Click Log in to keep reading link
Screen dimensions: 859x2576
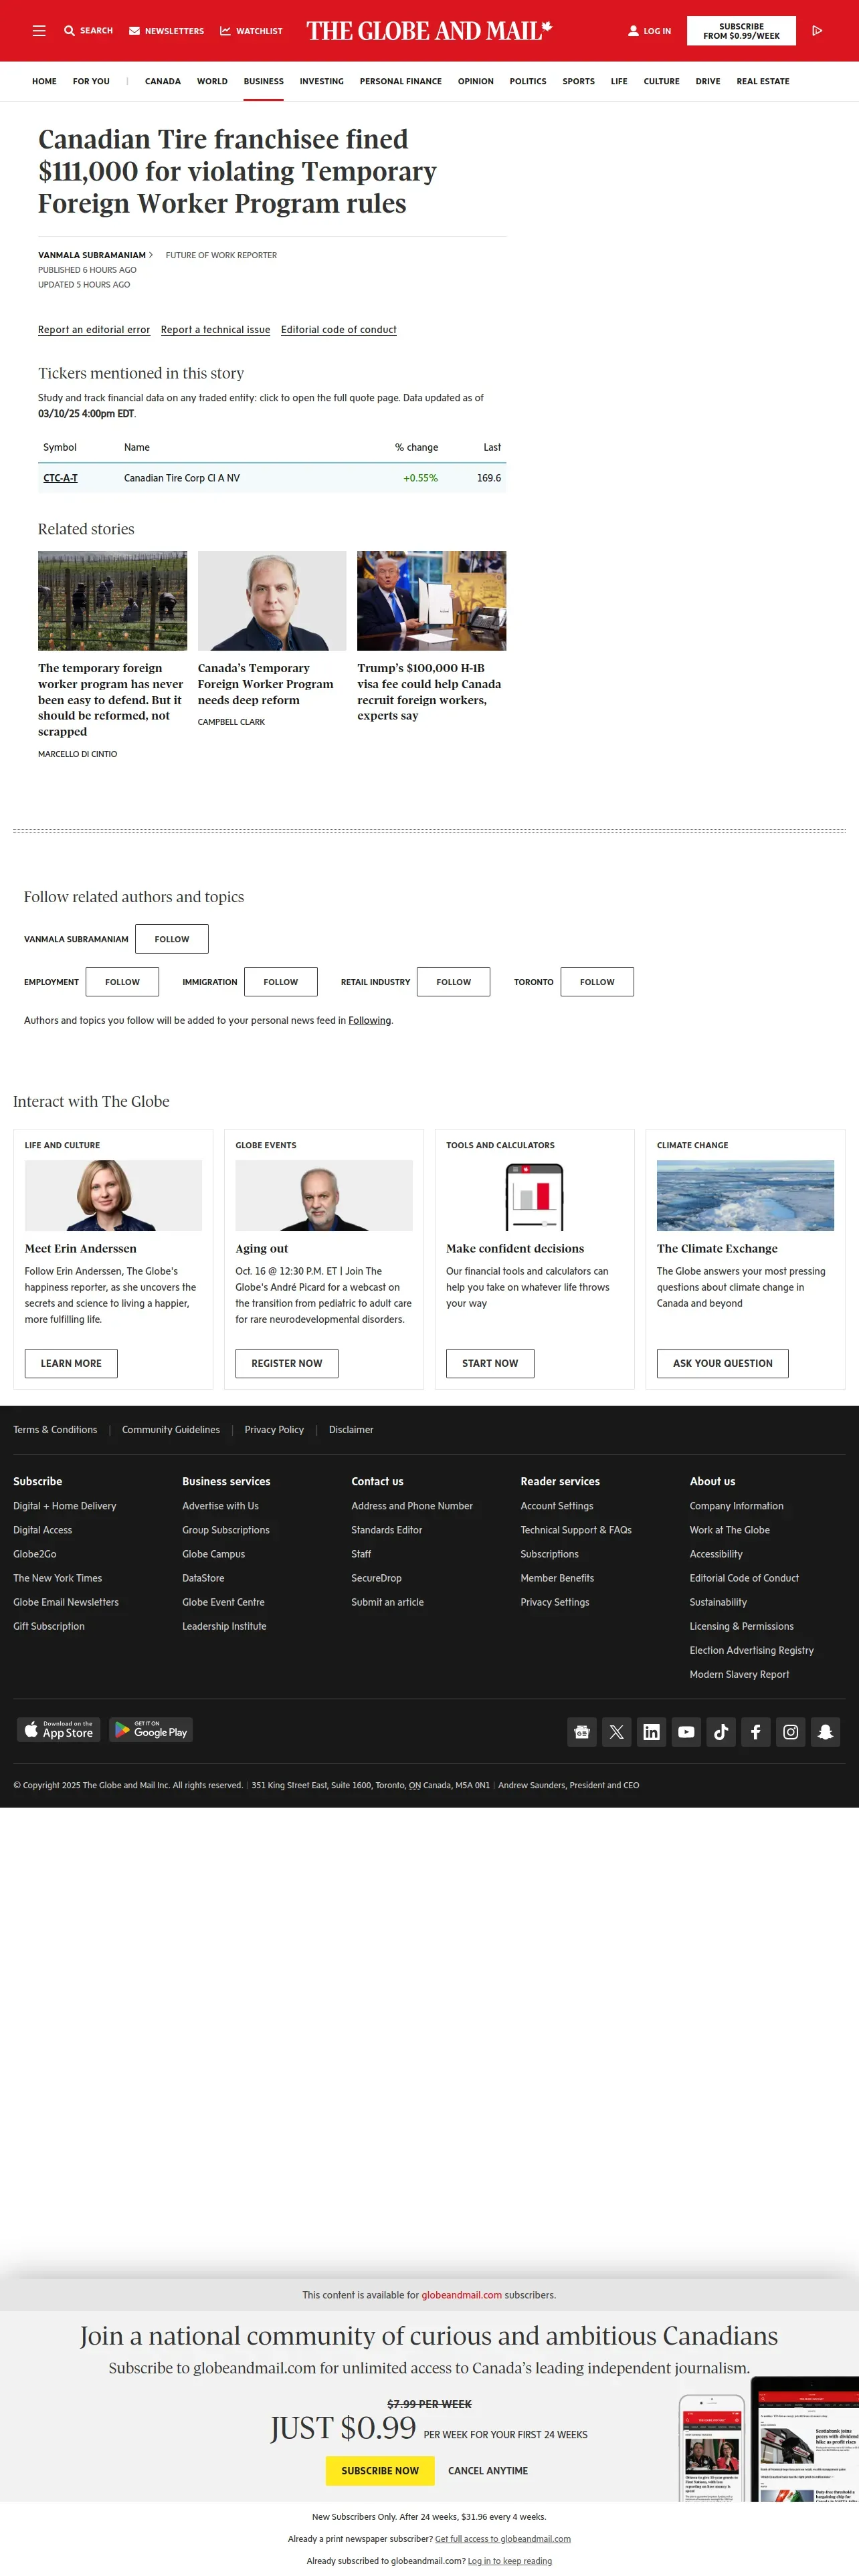[510, 2561]
